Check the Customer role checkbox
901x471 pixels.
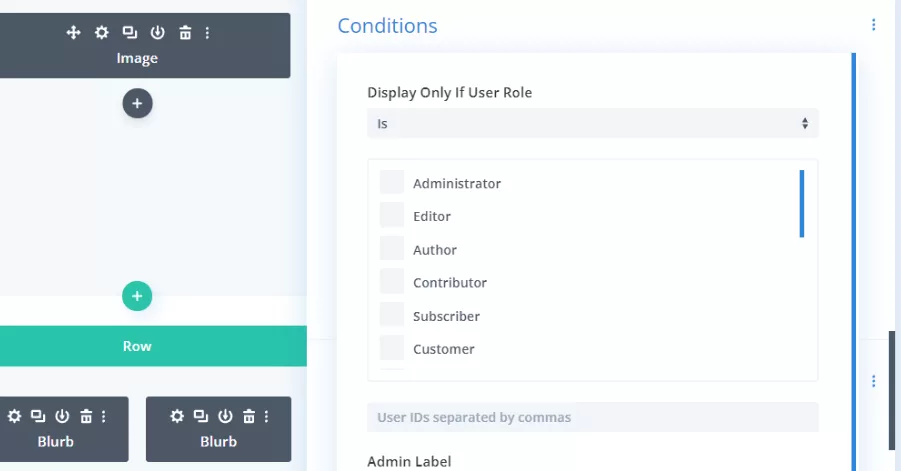point(392,348)
